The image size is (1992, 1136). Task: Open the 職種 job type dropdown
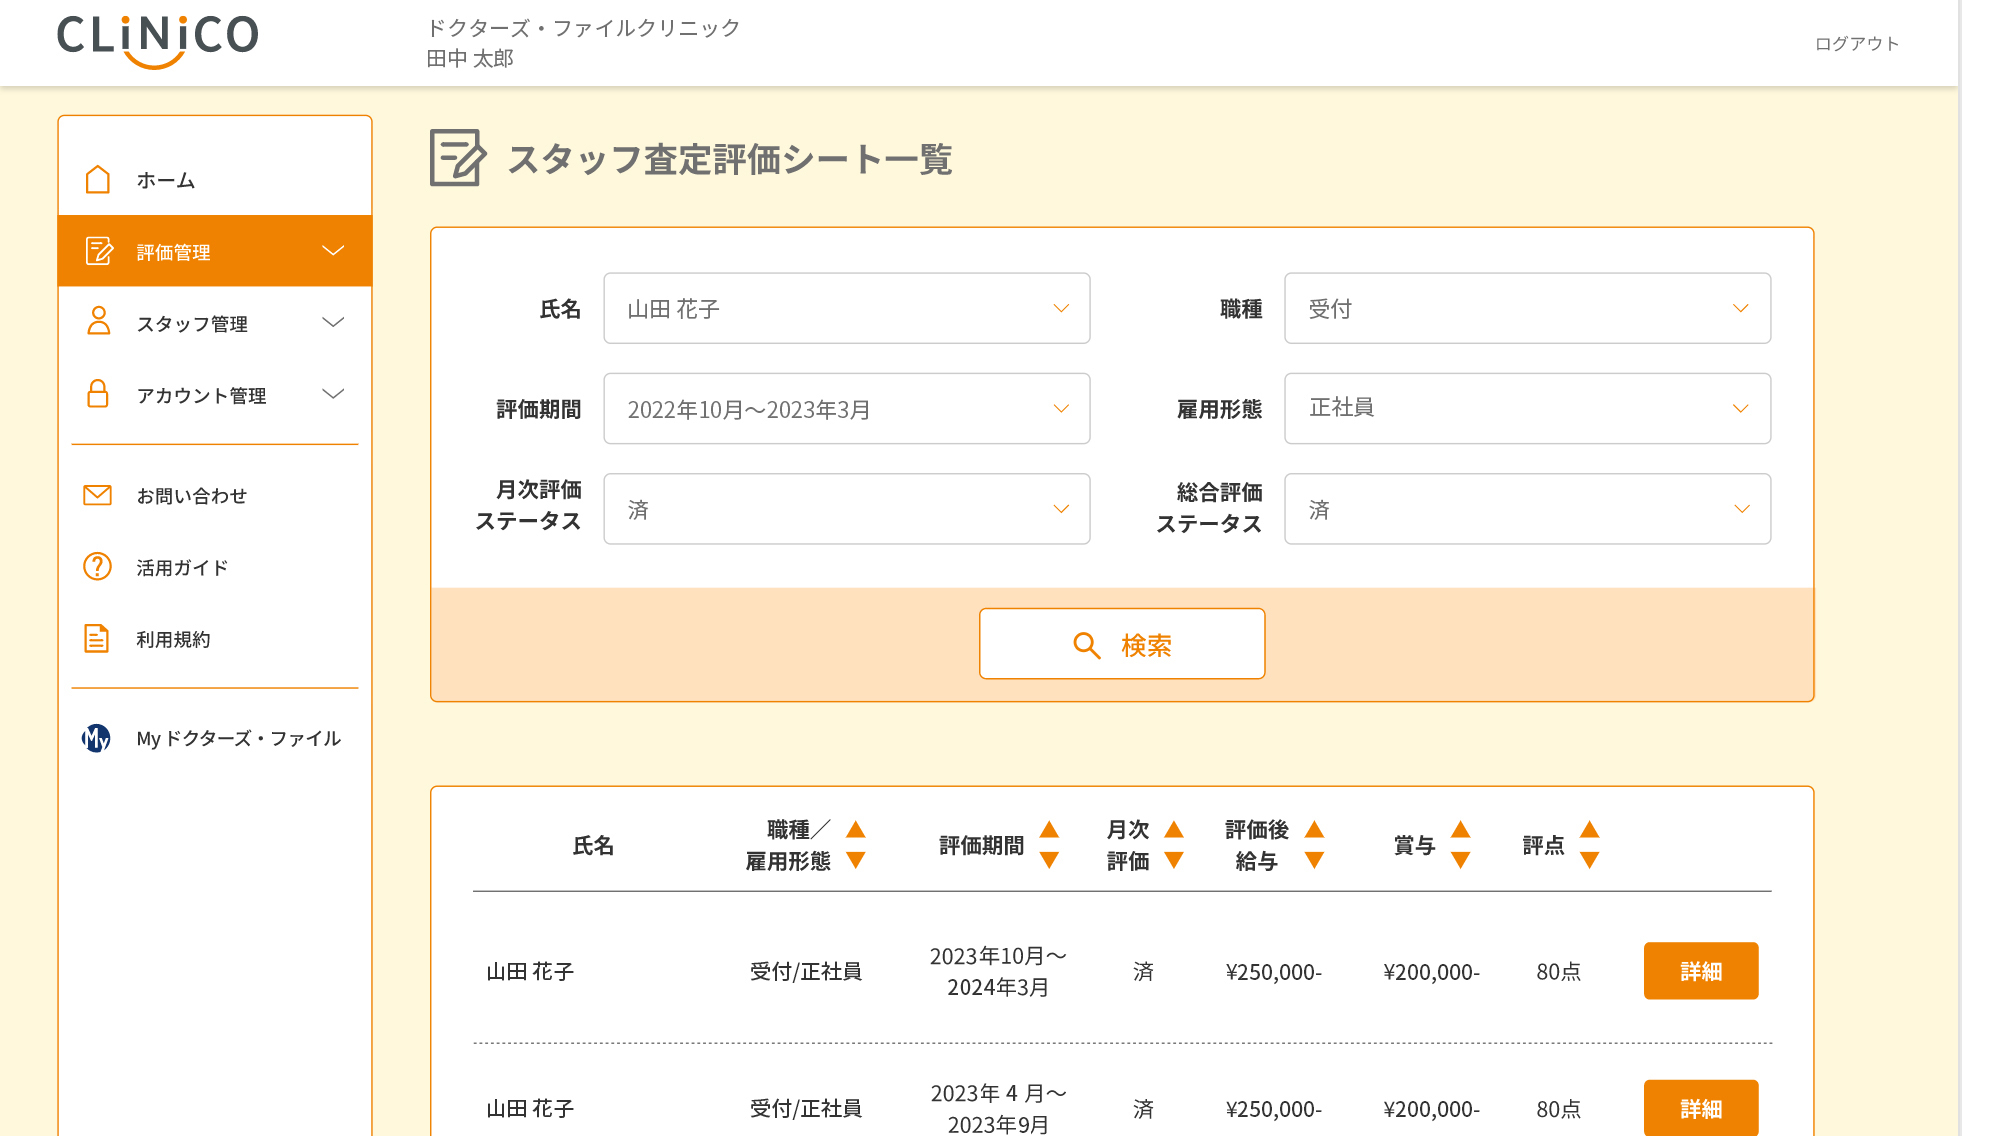1526,308
